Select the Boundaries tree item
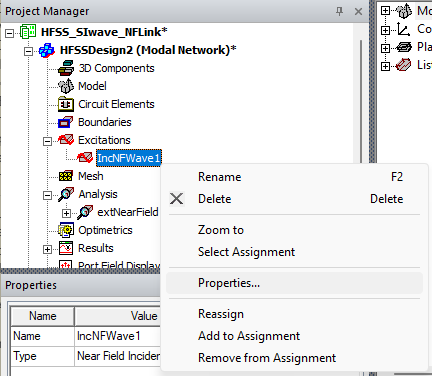 pyautogui.click(x=105, y=122)
